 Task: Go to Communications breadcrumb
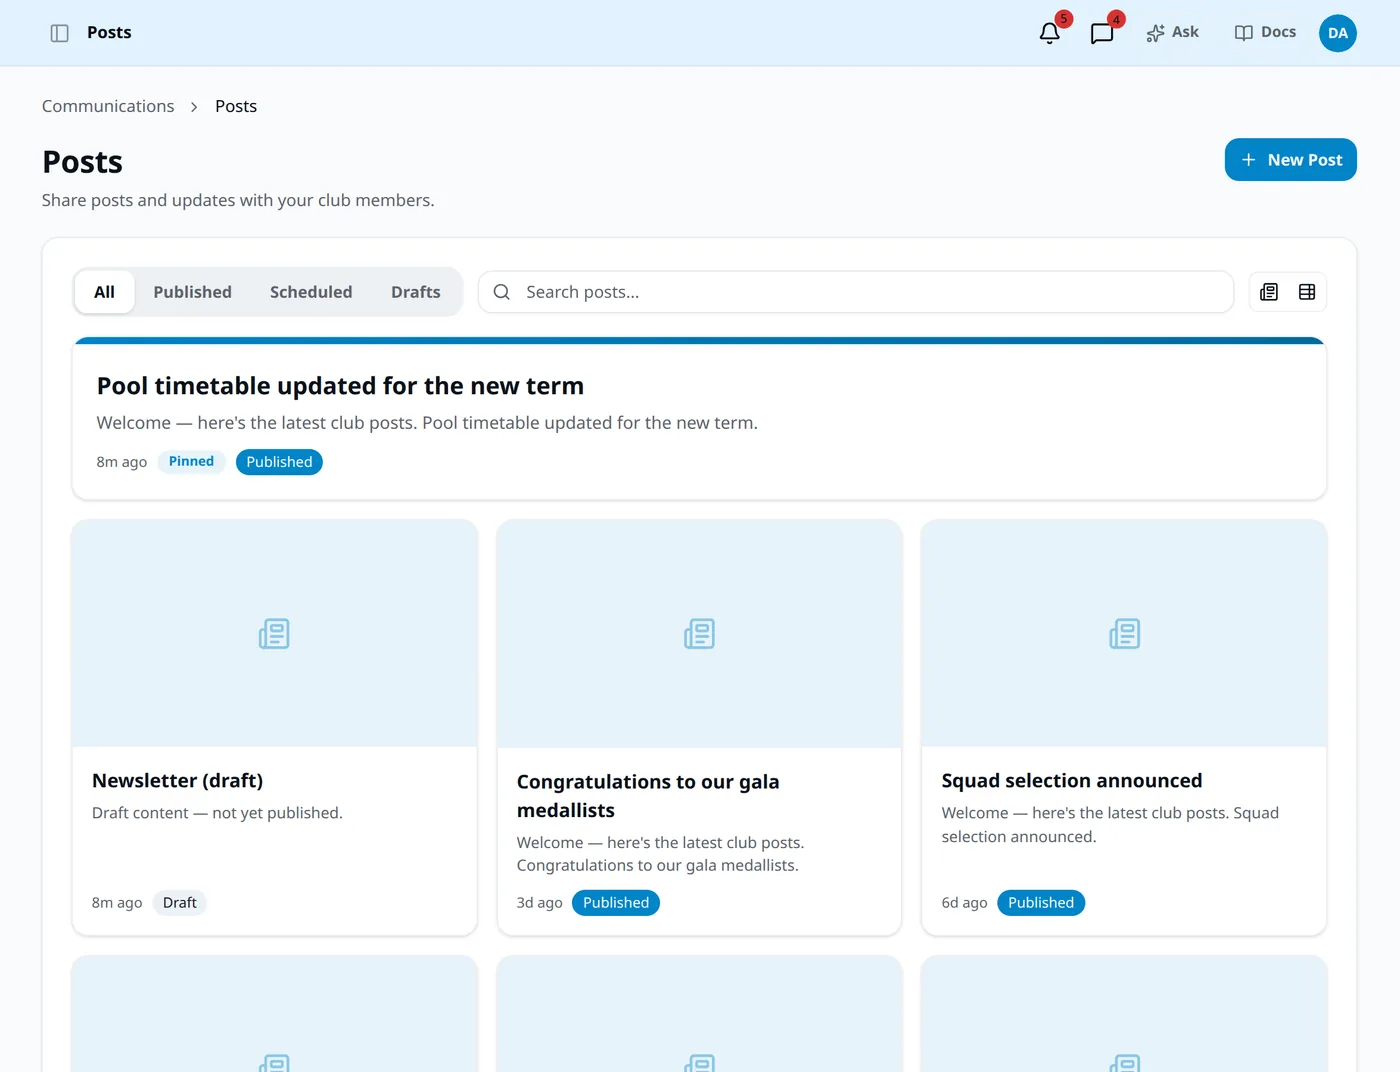click(108, 106)
